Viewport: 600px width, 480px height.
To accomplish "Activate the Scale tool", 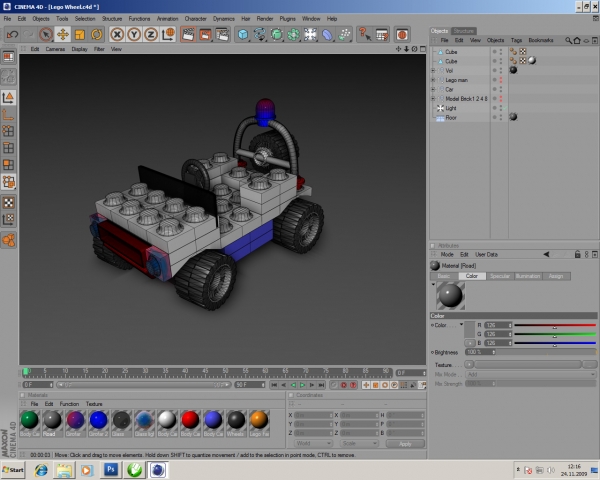I will 80,35.
